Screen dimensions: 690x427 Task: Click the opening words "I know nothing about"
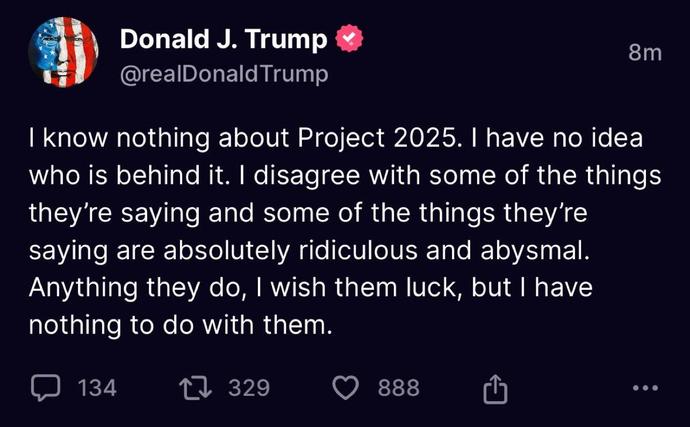pyautogui.click(x=160, y=138)
